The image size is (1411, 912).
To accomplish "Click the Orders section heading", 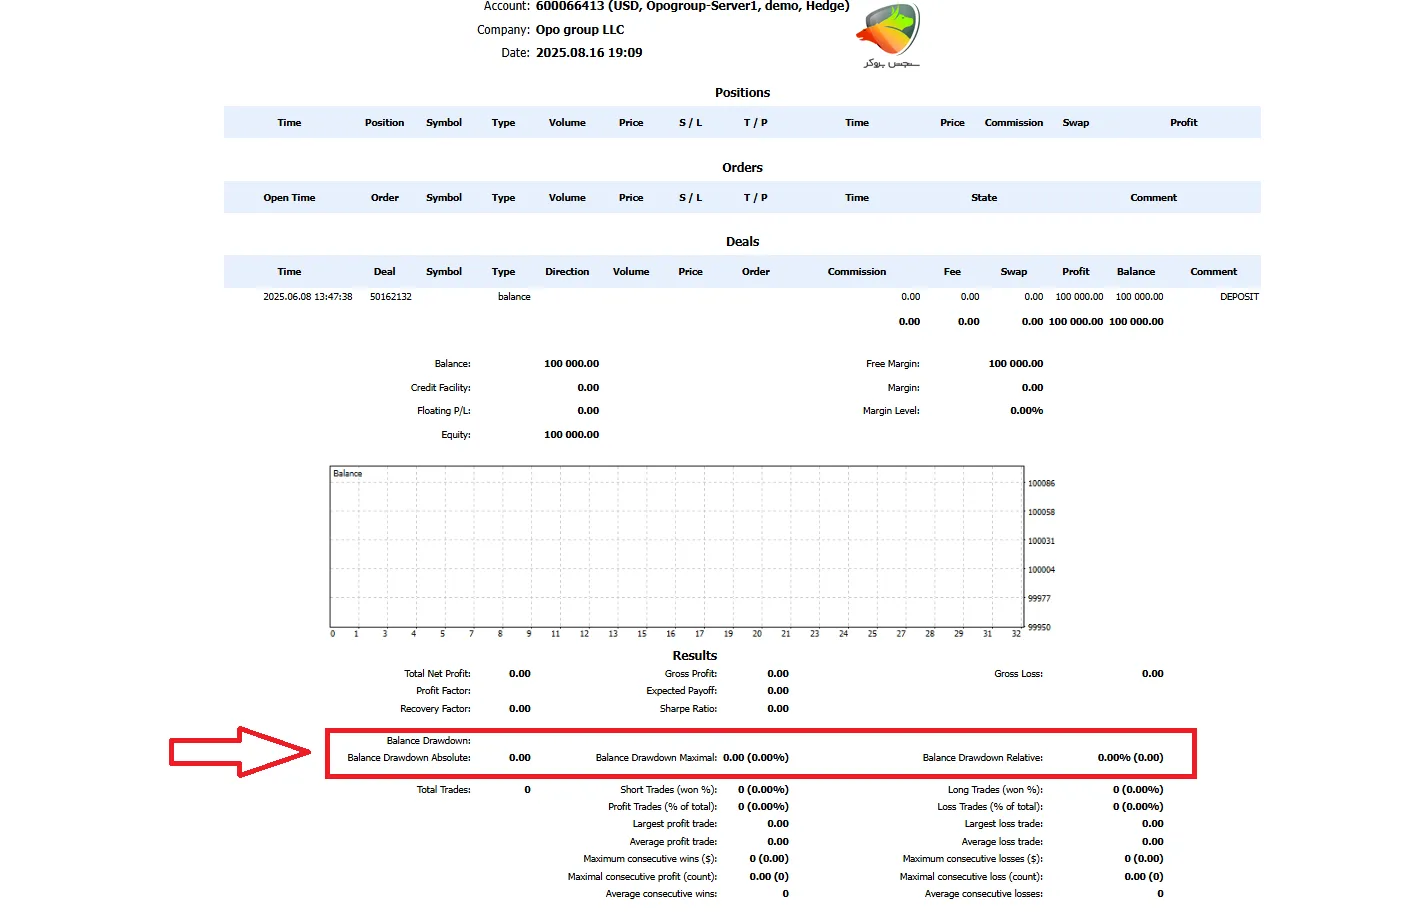I will [x=742, y=168].
